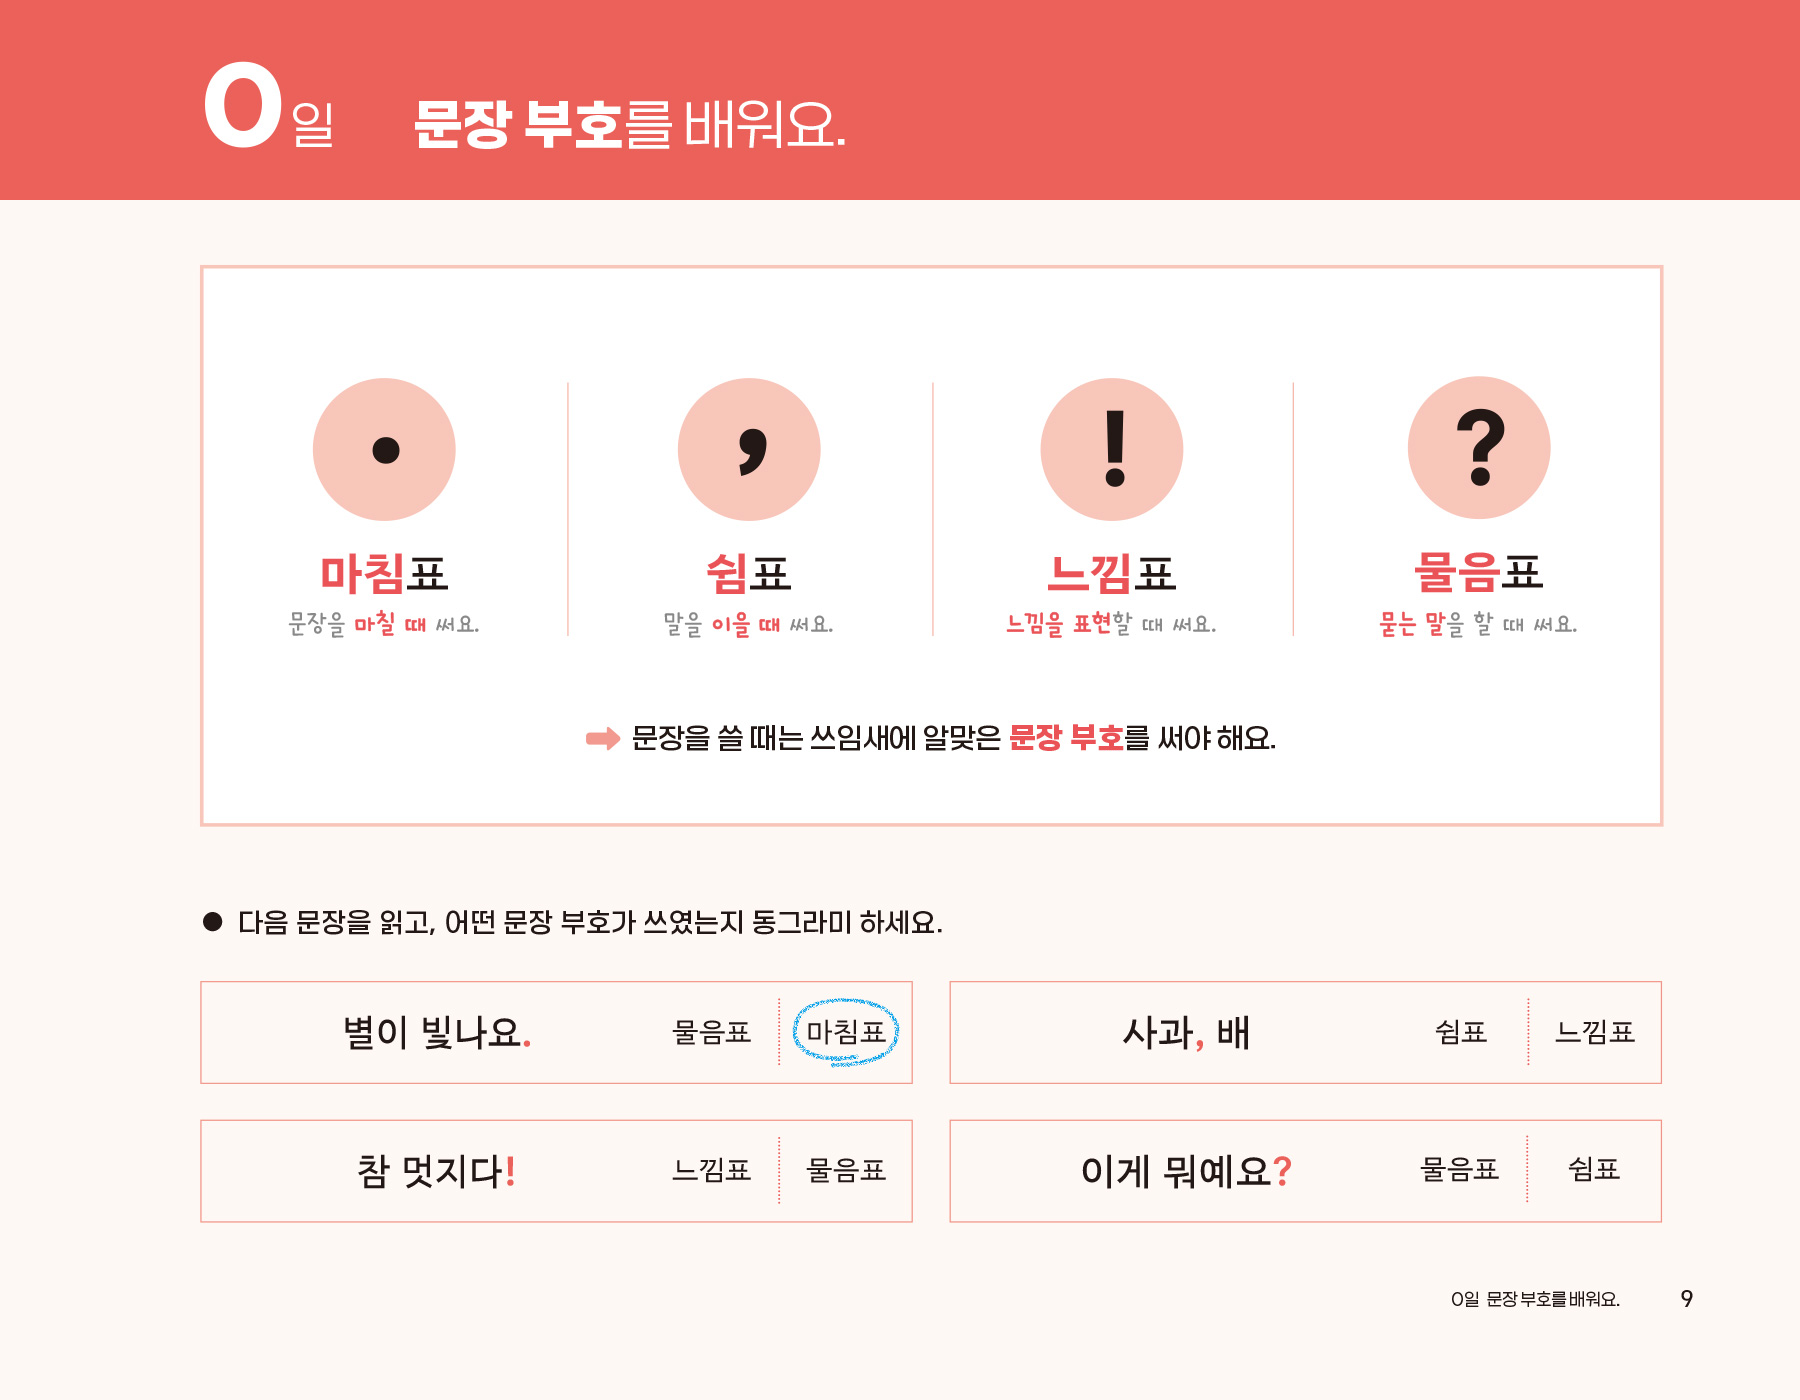Click the pink arrow before the summary sentence
Image resolution: width=1800 pixels, height=1400 pixels.
point(603,739)
